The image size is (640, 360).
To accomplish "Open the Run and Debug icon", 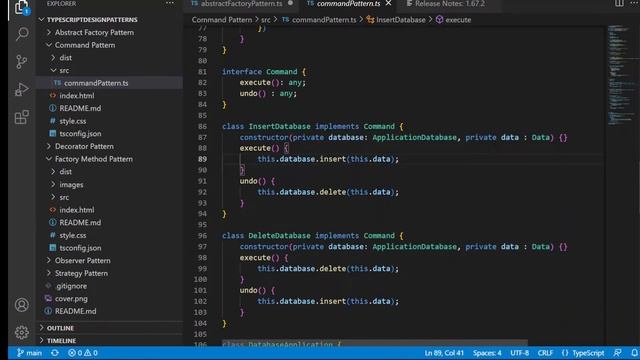I will (x=22, y=89).
